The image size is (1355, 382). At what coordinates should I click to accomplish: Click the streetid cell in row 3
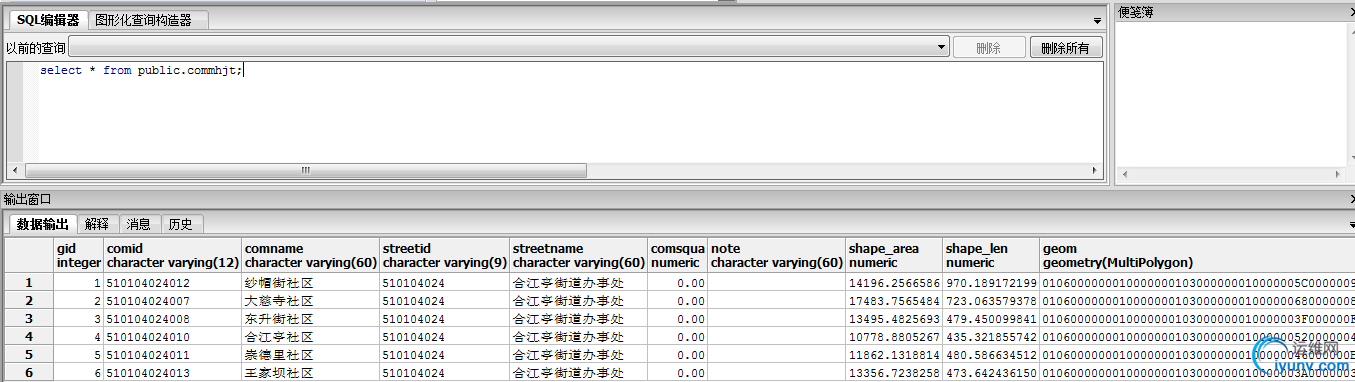445,318
